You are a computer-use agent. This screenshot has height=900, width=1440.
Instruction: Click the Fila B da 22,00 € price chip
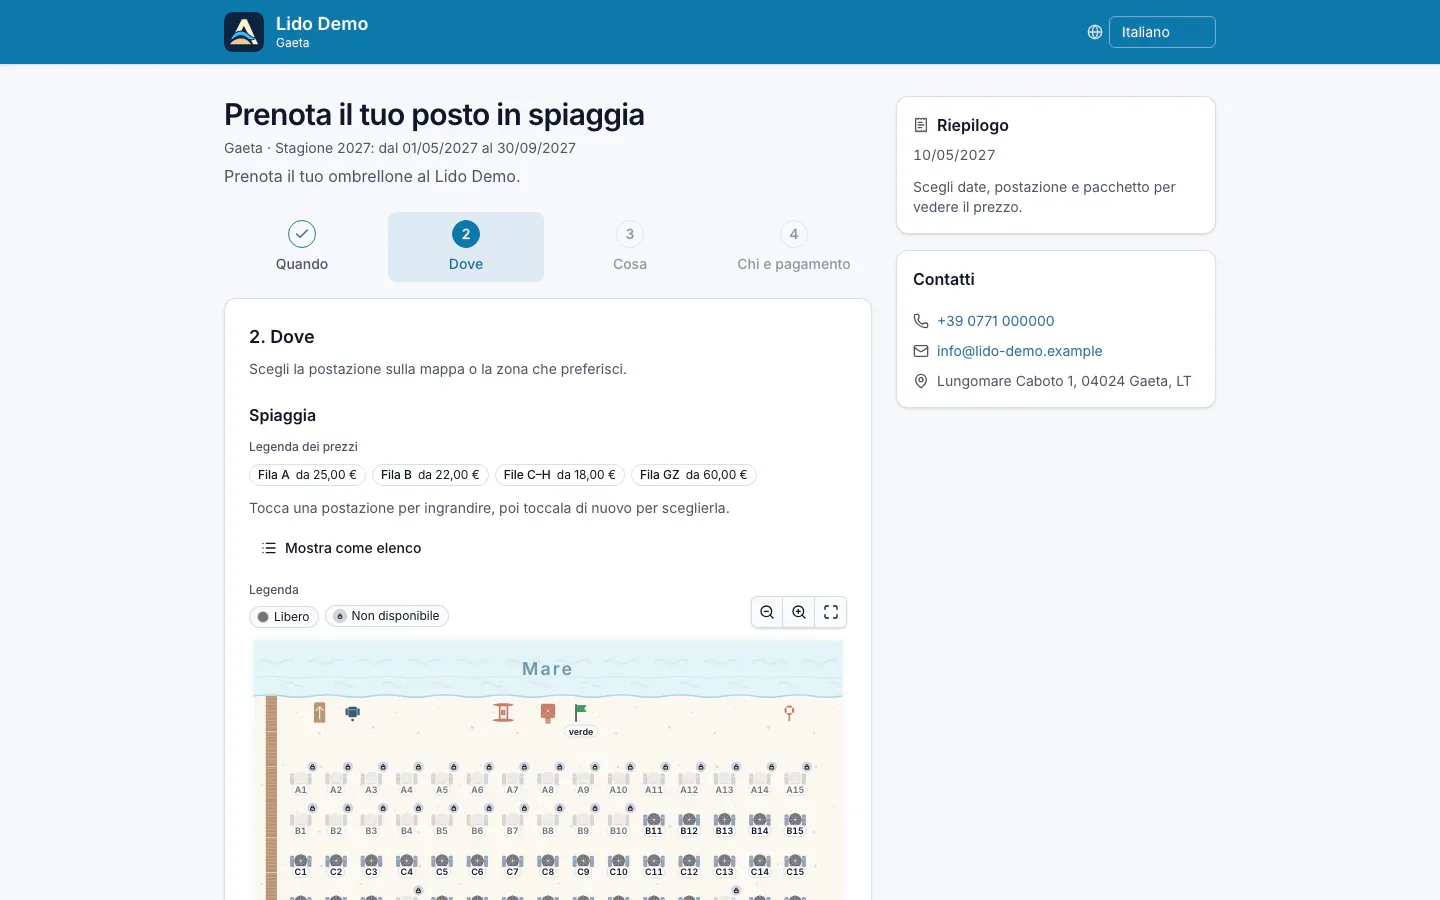click(430, 475)
